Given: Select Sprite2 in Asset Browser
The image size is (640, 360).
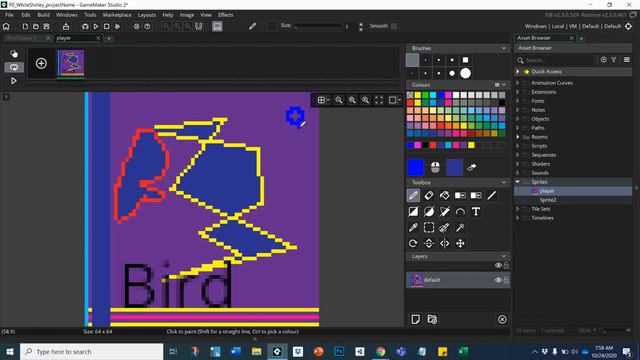Looking at the screenshot, I should pos(548,200).
